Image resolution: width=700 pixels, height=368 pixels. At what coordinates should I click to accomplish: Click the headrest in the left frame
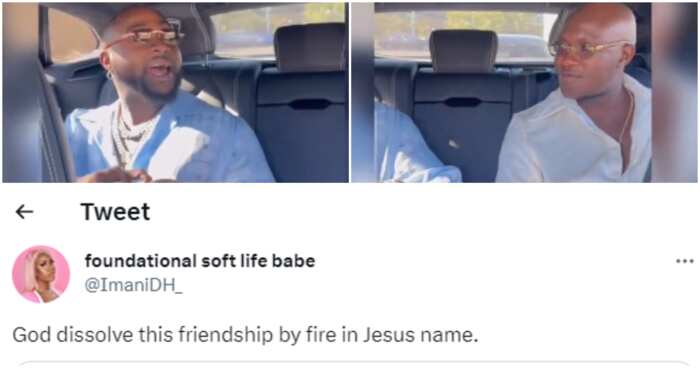click(x=310, y=48)
